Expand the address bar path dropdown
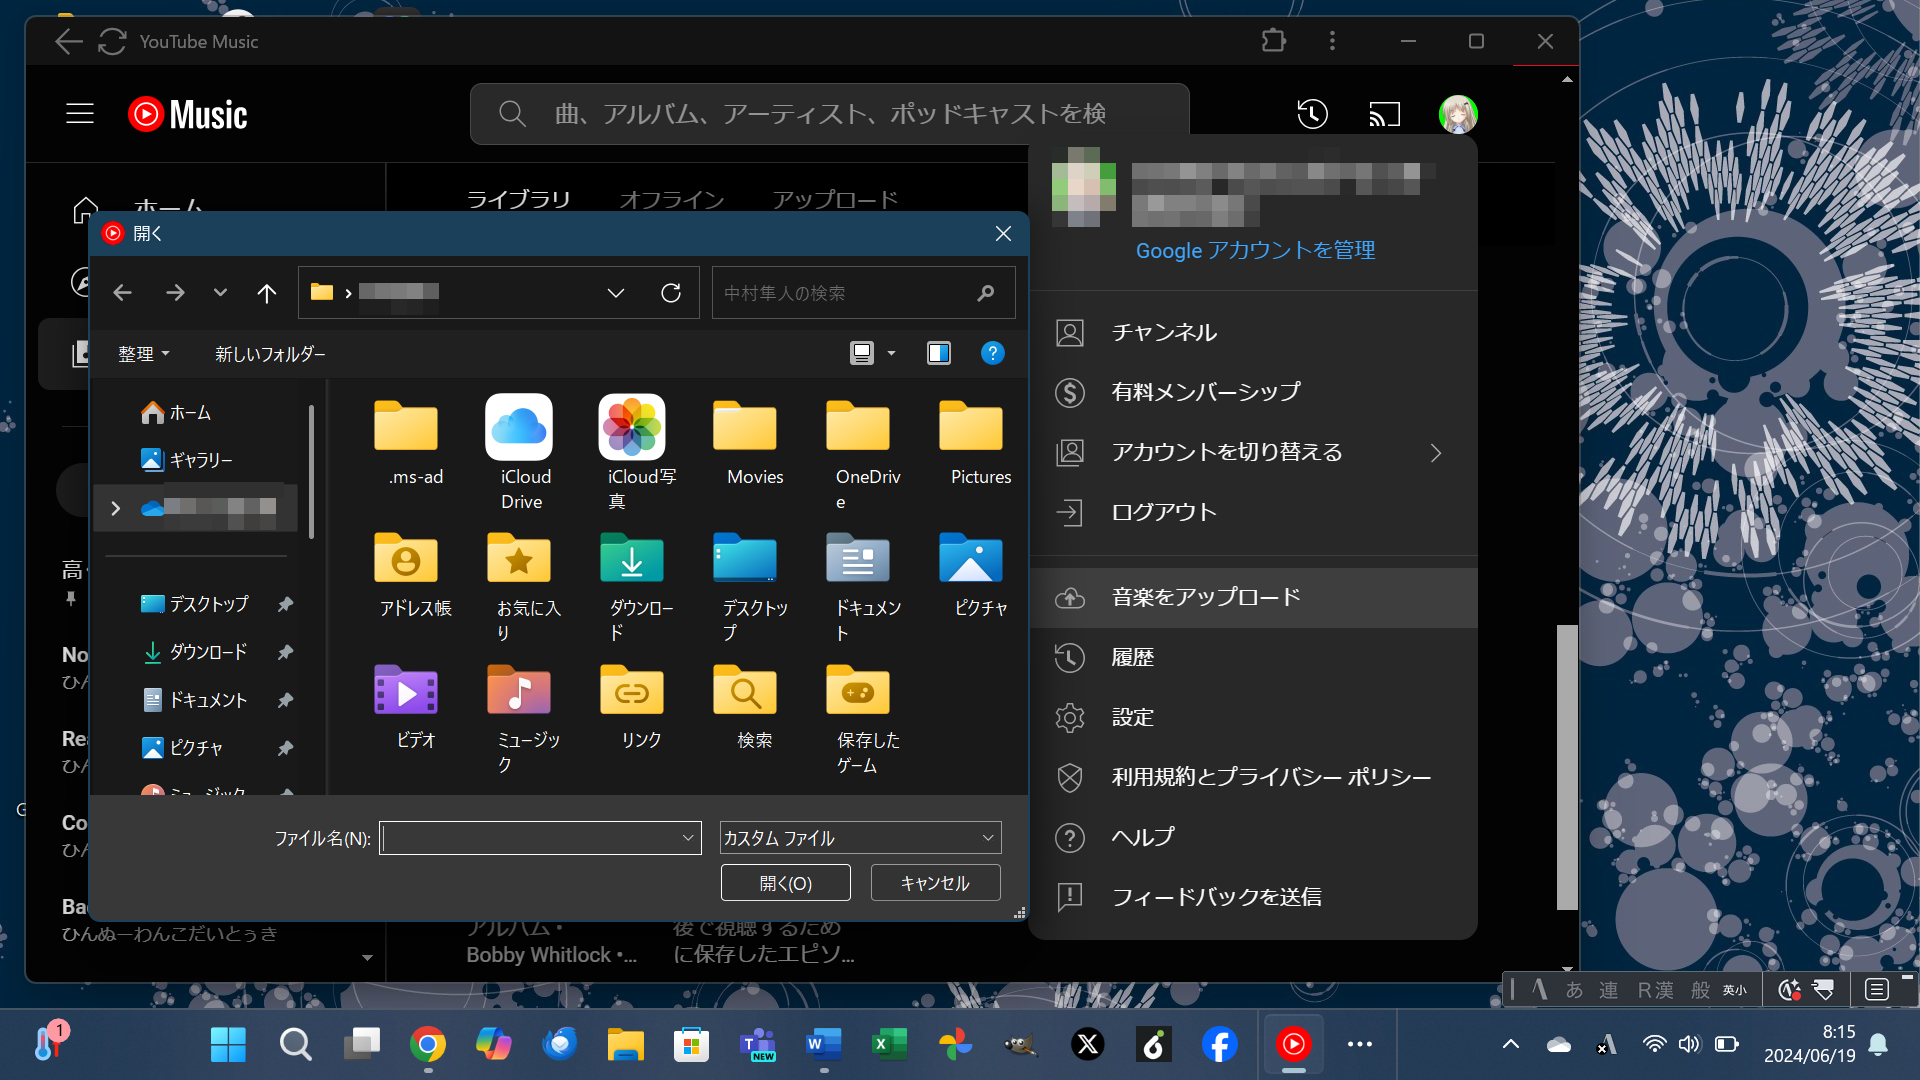Viewport: 1920px width, 1080px height. click(616, 293)
